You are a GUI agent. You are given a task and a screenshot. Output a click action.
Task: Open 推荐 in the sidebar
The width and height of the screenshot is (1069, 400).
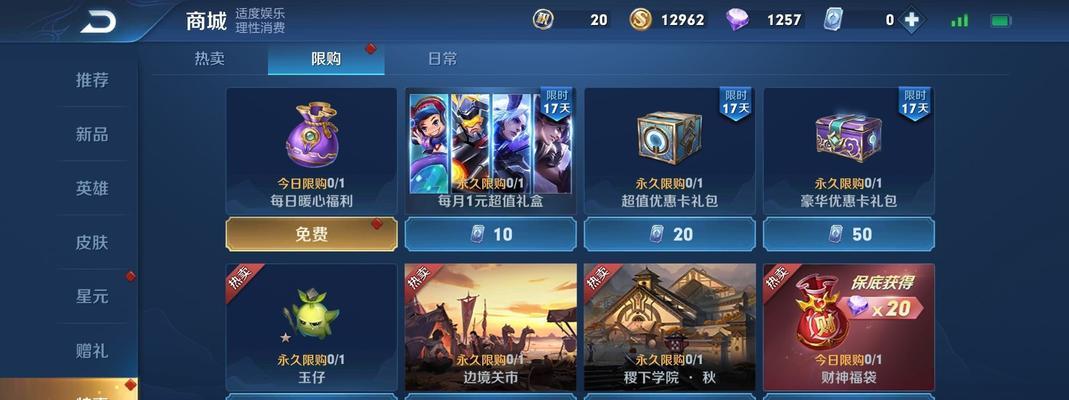point(92,80)
